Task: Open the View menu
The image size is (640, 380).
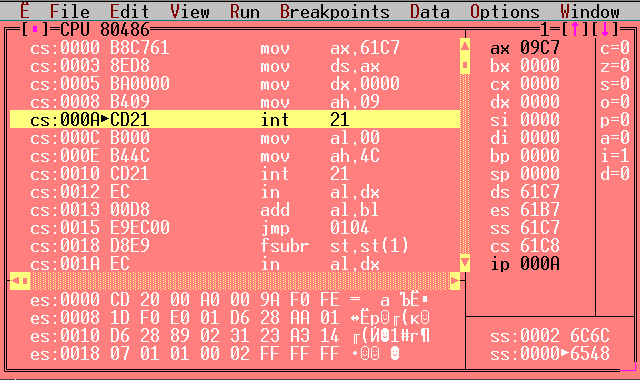Action: (190, 11)
